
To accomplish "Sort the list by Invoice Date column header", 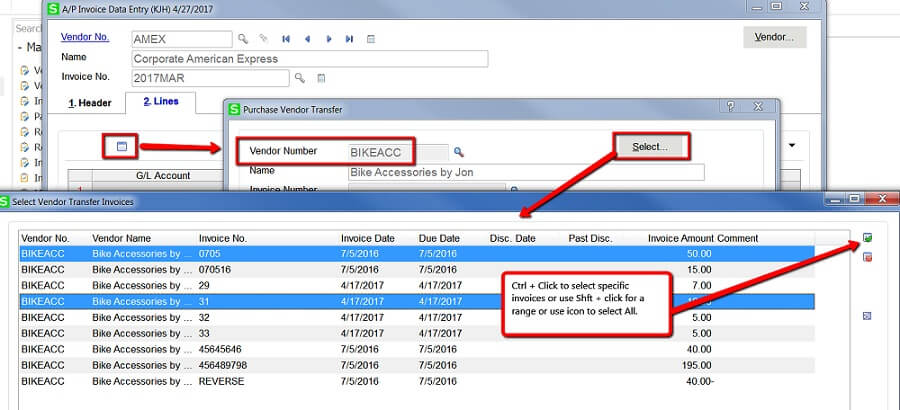I will point(367,239).
